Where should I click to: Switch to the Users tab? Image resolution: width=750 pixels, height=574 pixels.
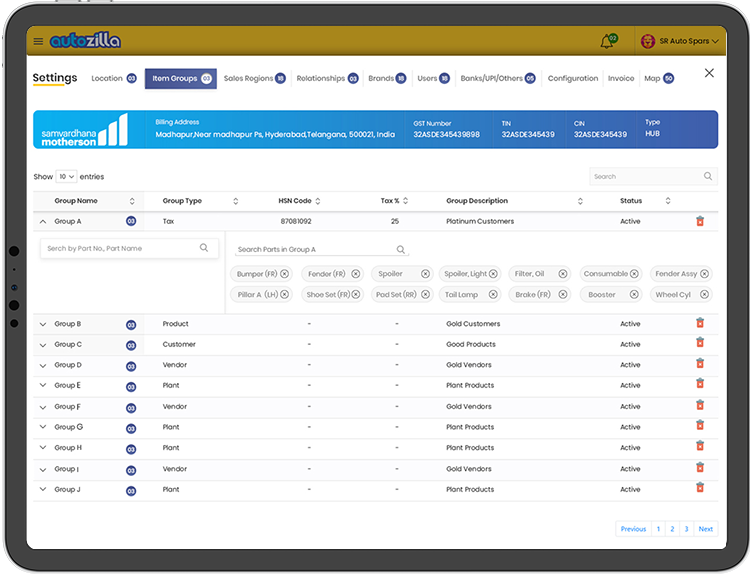[x=433, y=78]
